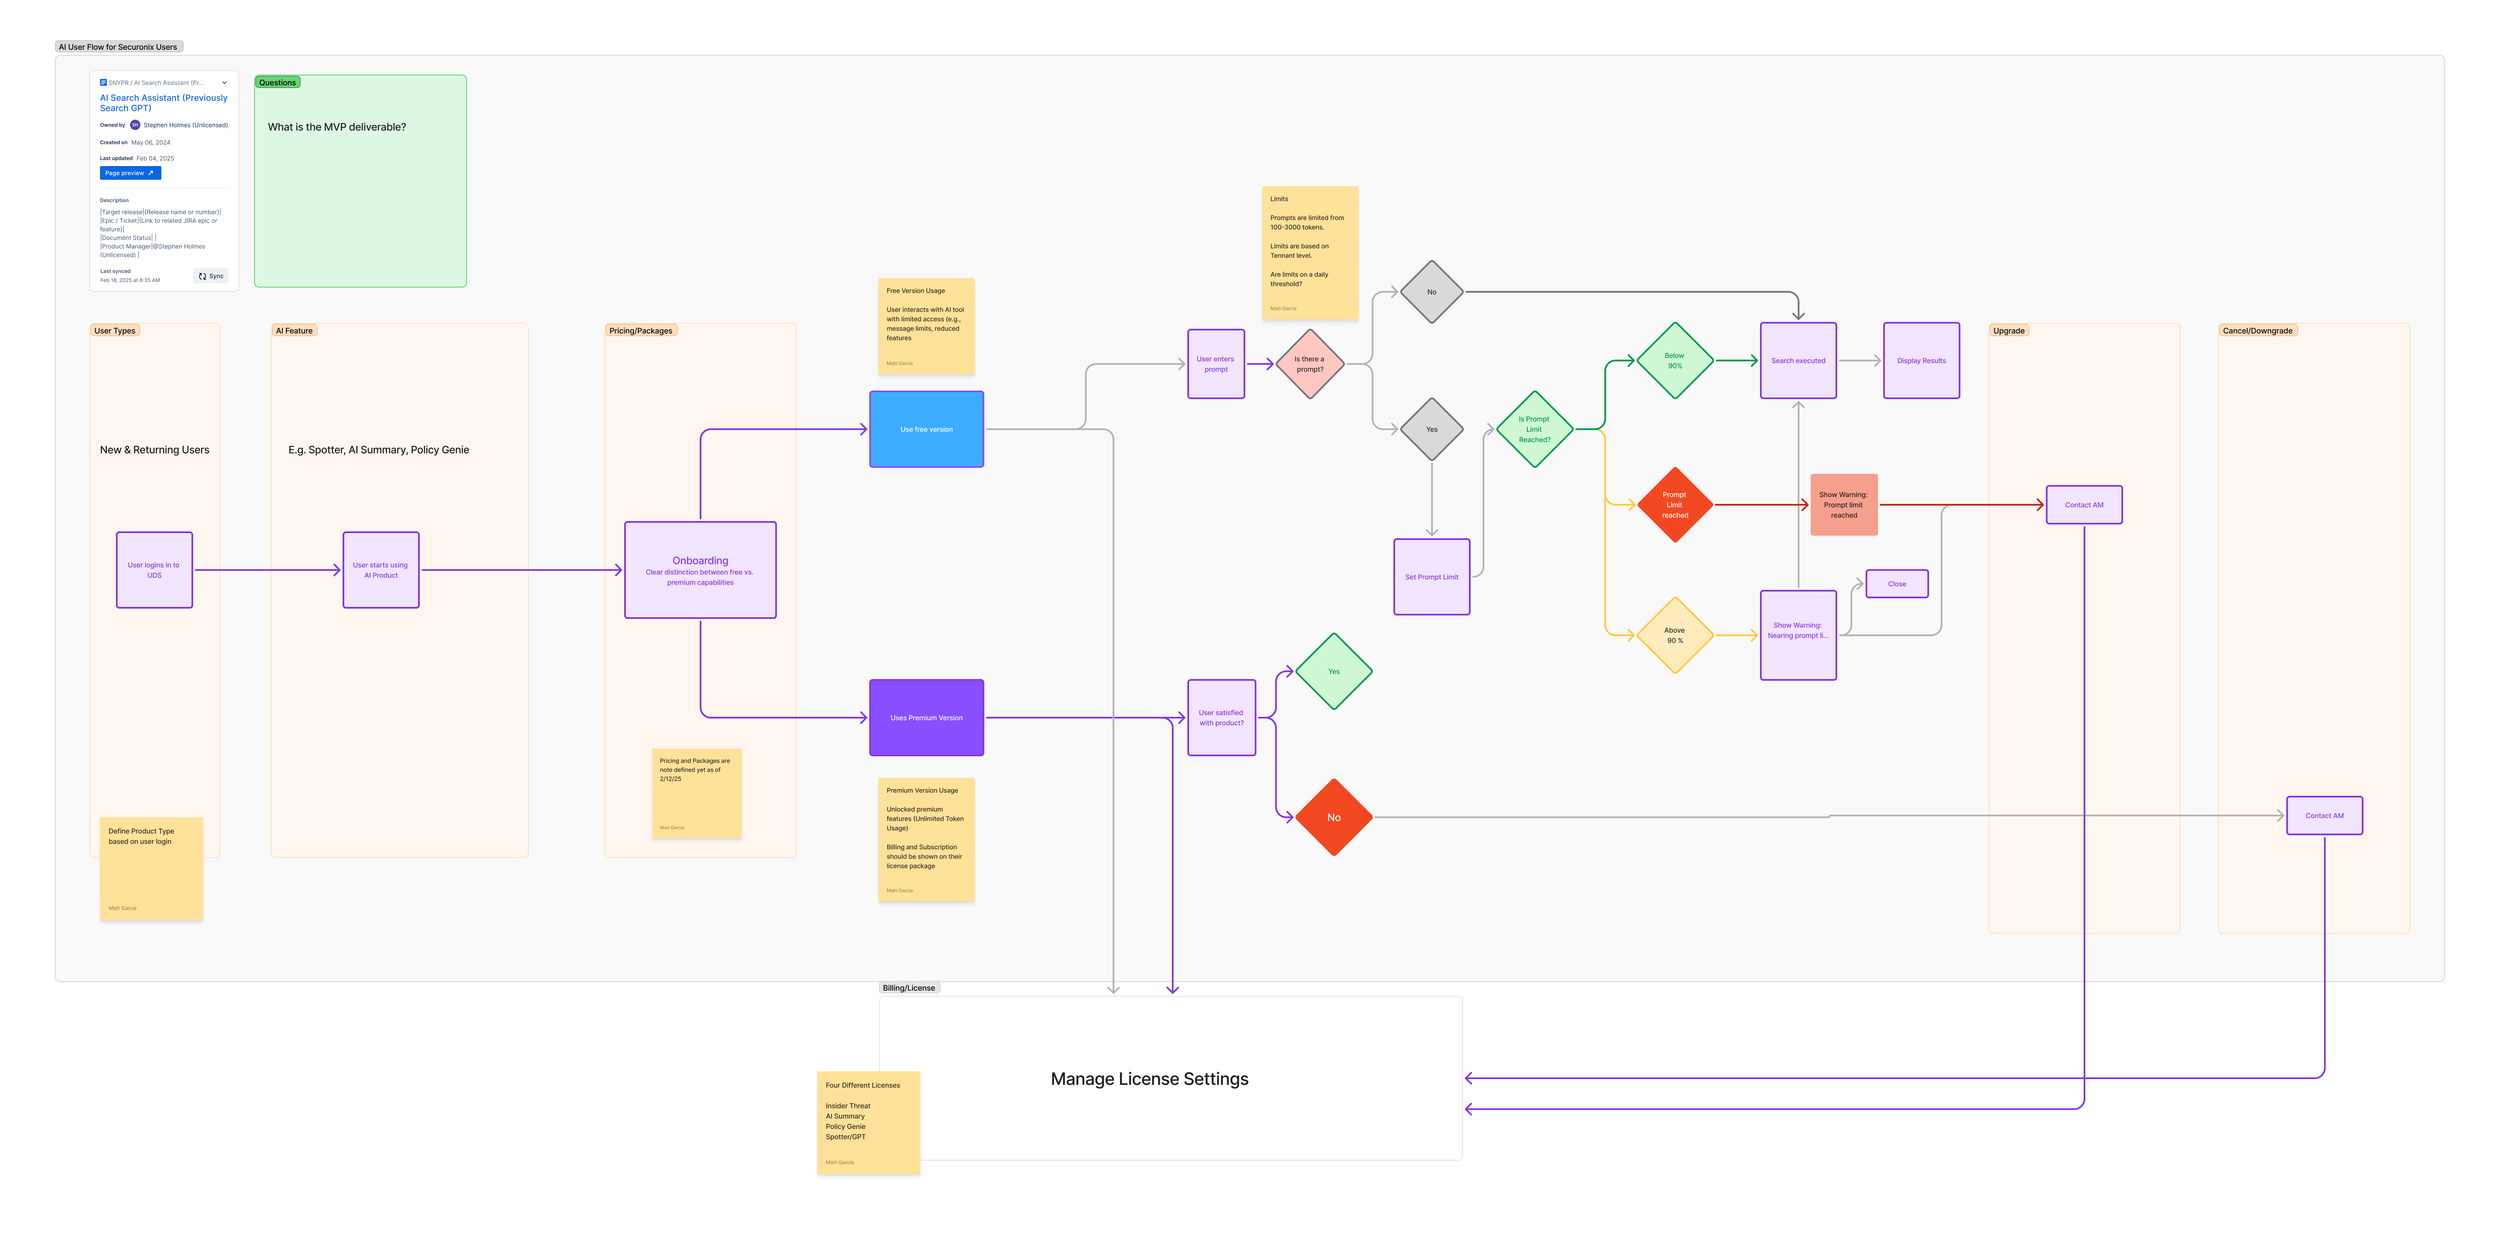Image resolution: width=2500 pixels, height=1237 pixels.
Task: Select the 'AI User Flow for Securonix Users' label
Action: click(x=118, y=47)
